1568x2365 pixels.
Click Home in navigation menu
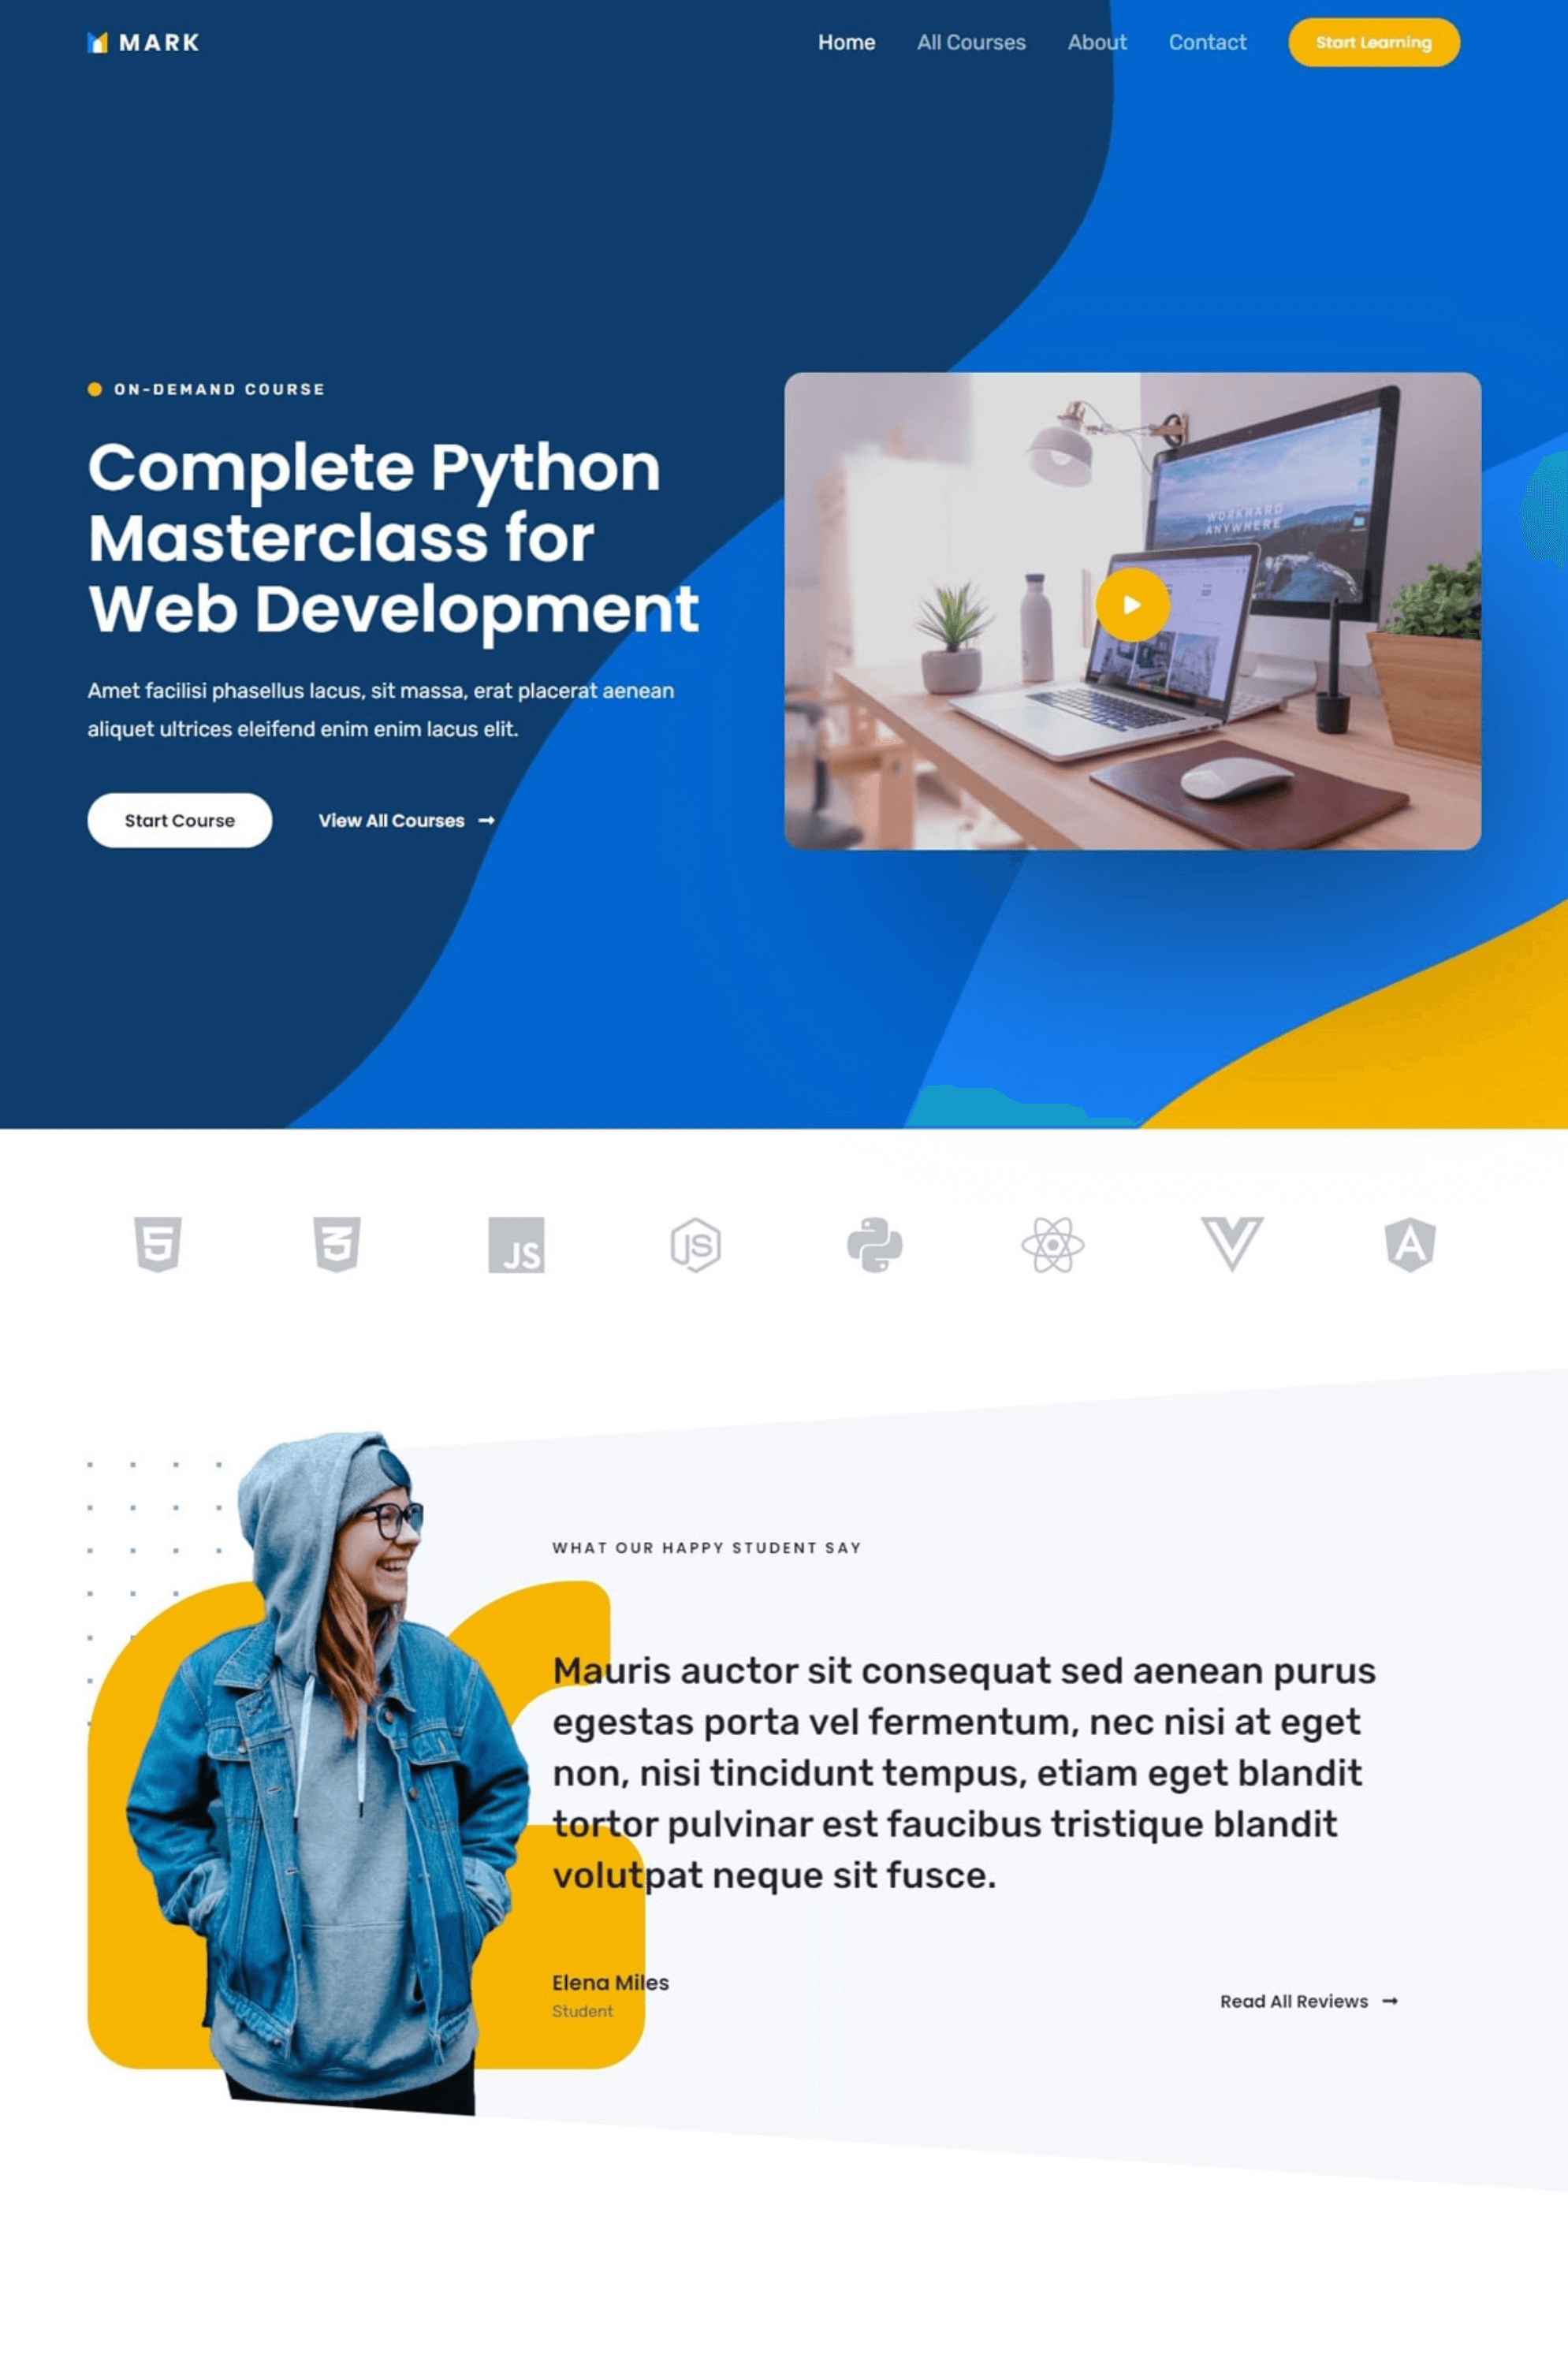pos(847,42)
